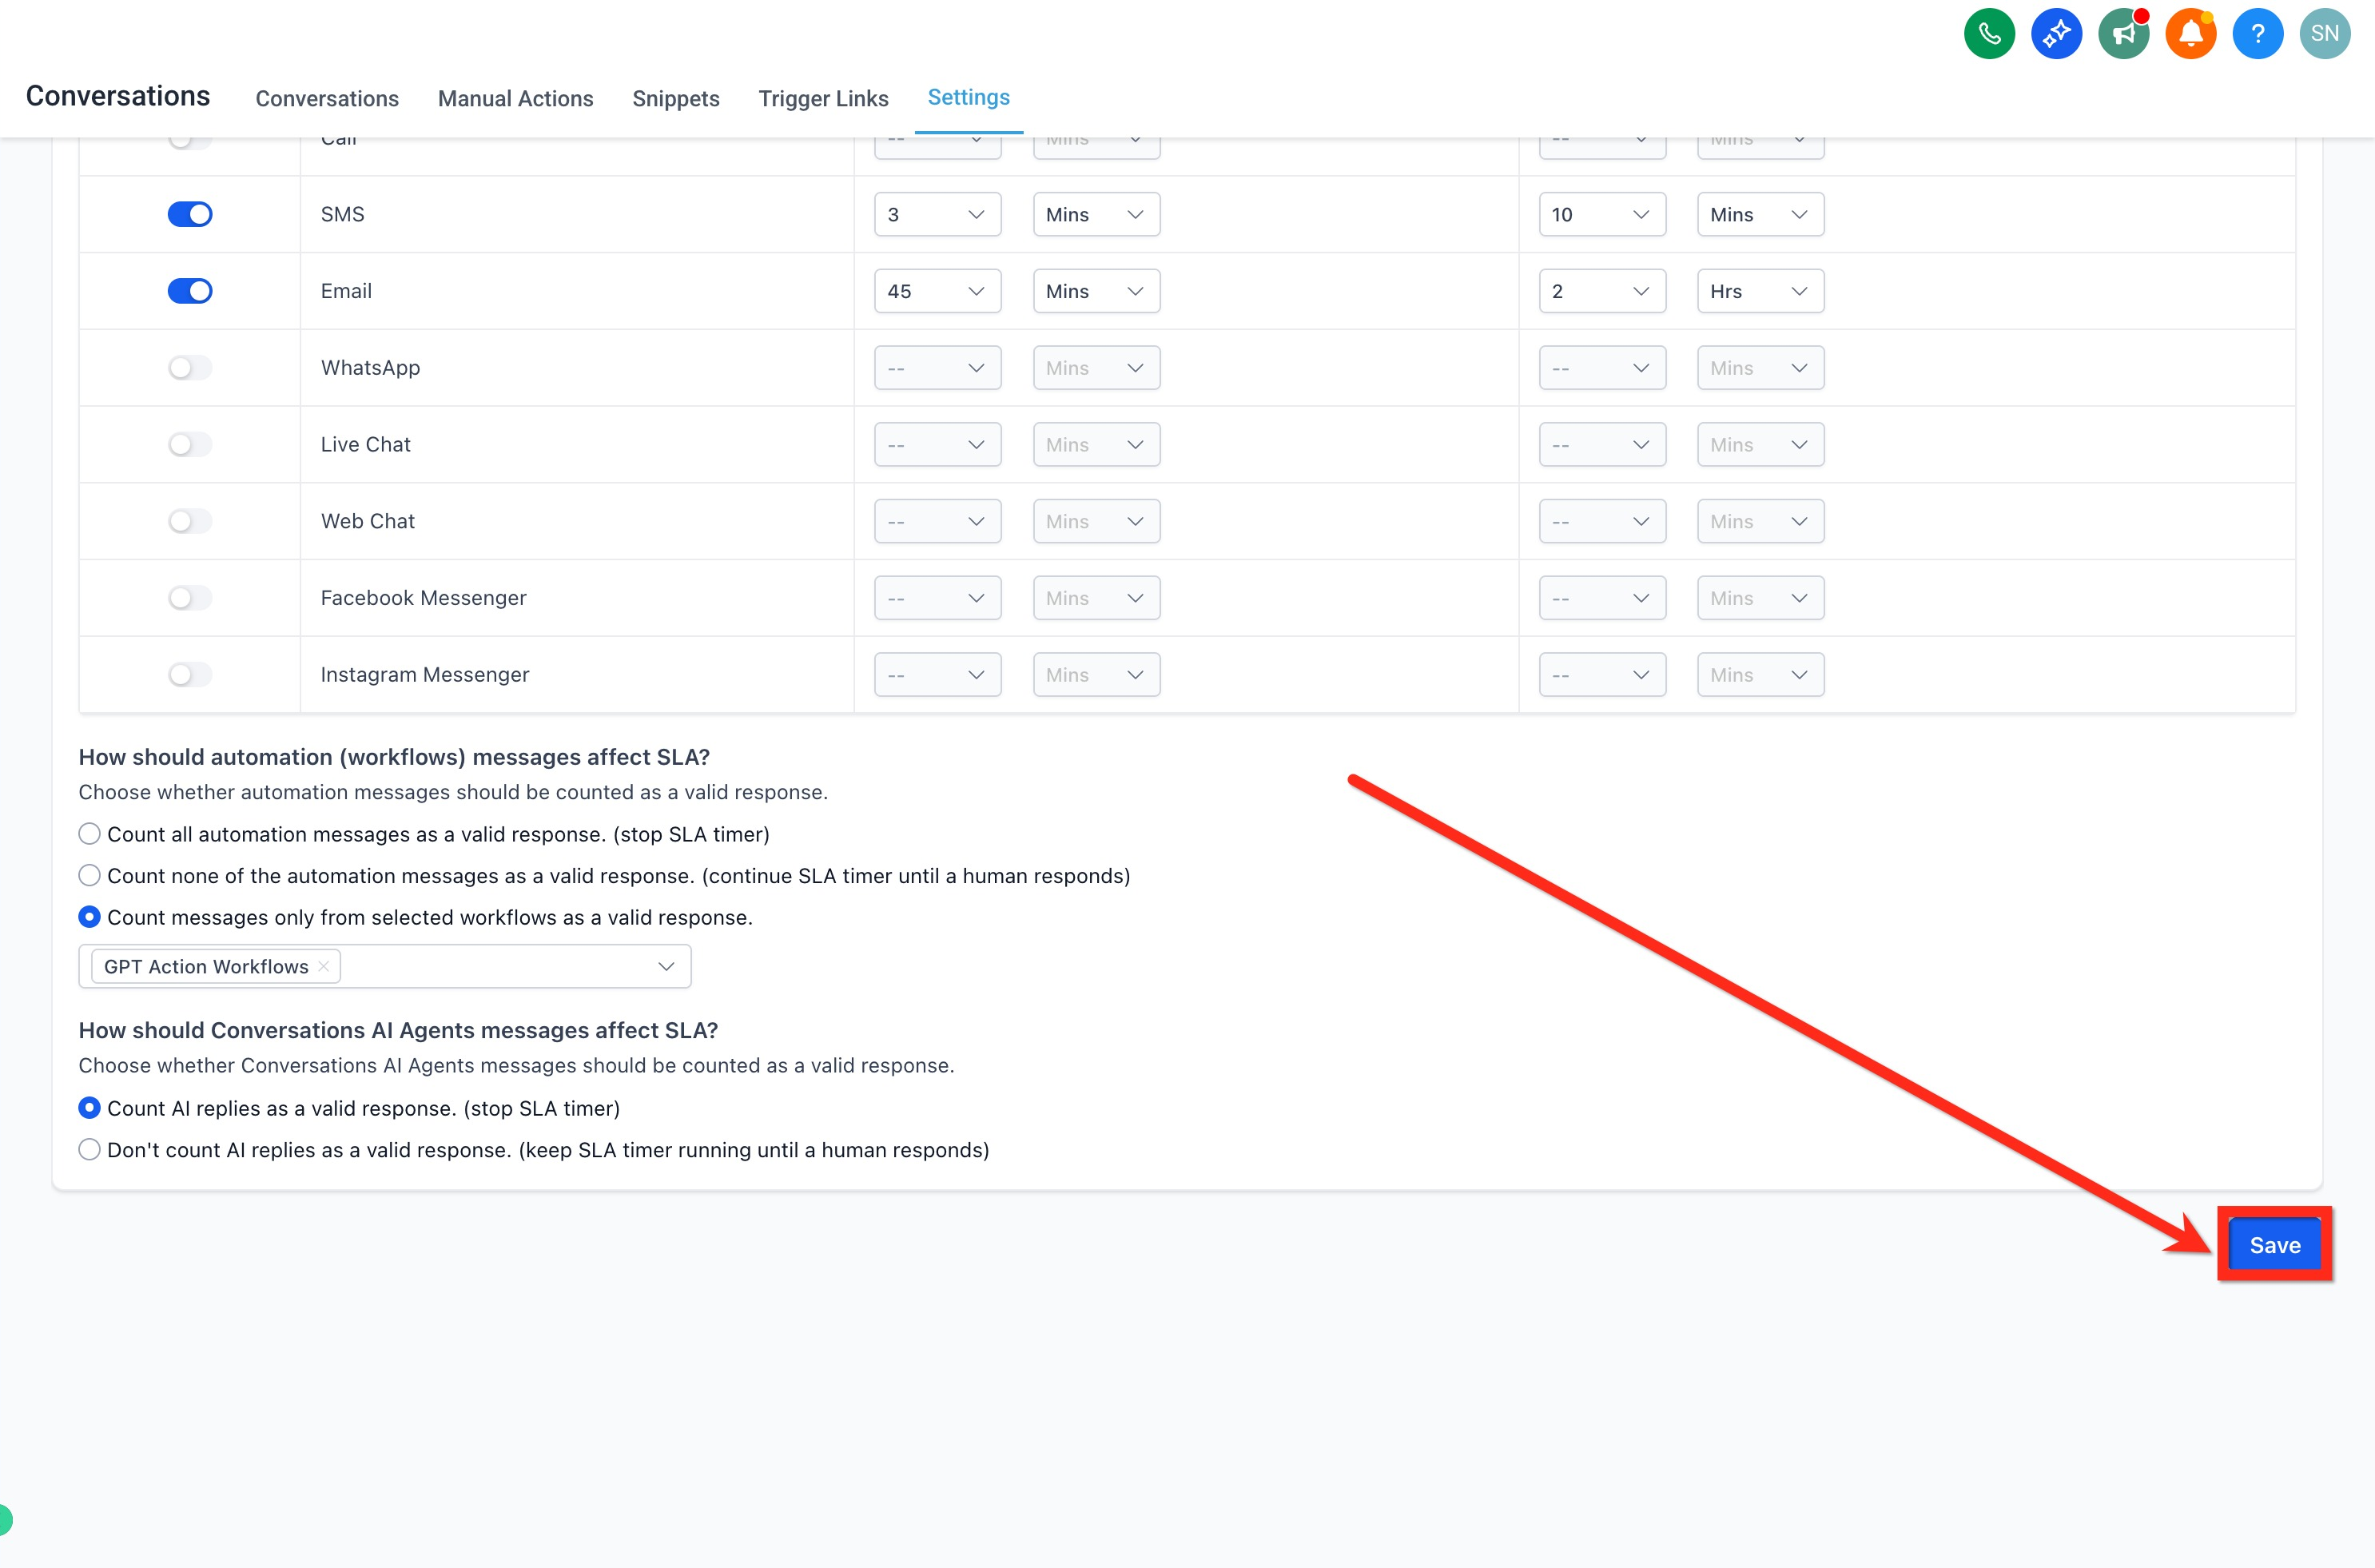Screen dimensions: 2375x1568
Task: Turn off the SMS toggle
Action: pos(190,214)
